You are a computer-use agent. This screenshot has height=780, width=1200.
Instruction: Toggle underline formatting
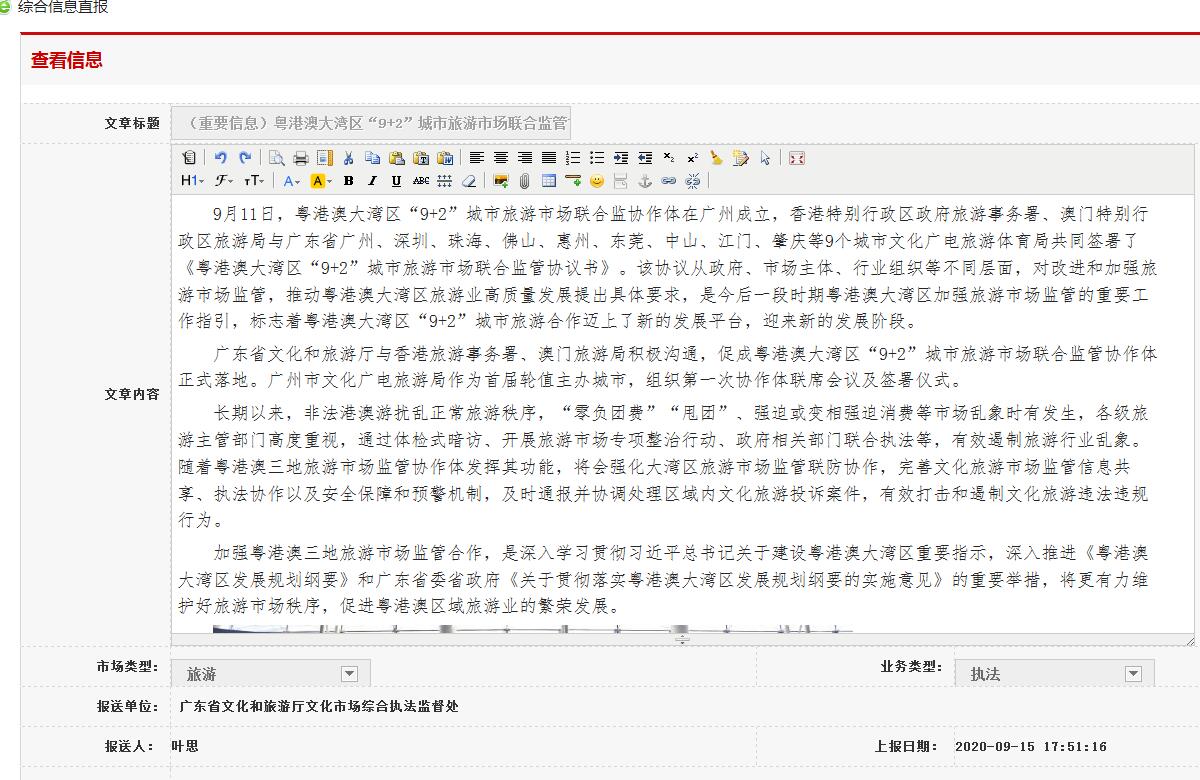[x=396, y=181]
